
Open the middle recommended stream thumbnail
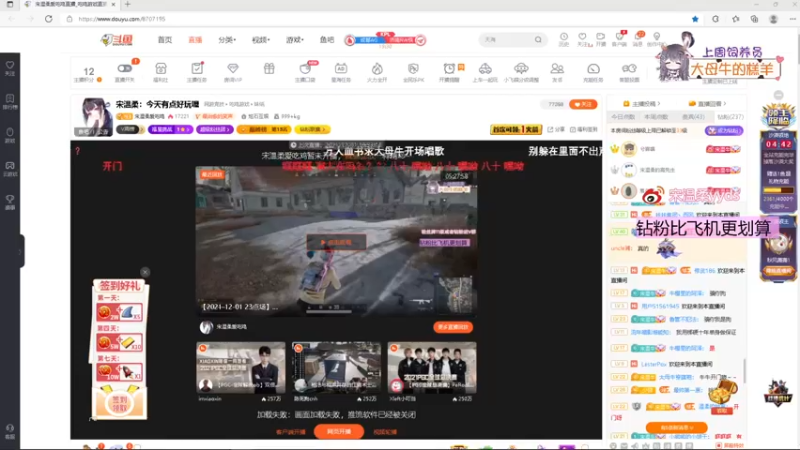[x=336, y=367]
